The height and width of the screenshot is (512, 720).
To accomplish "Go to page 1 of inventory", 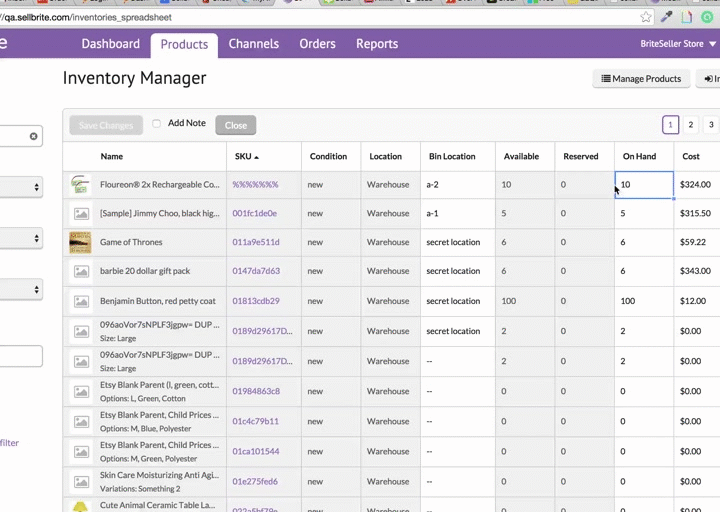I will (x=670, y=125).
